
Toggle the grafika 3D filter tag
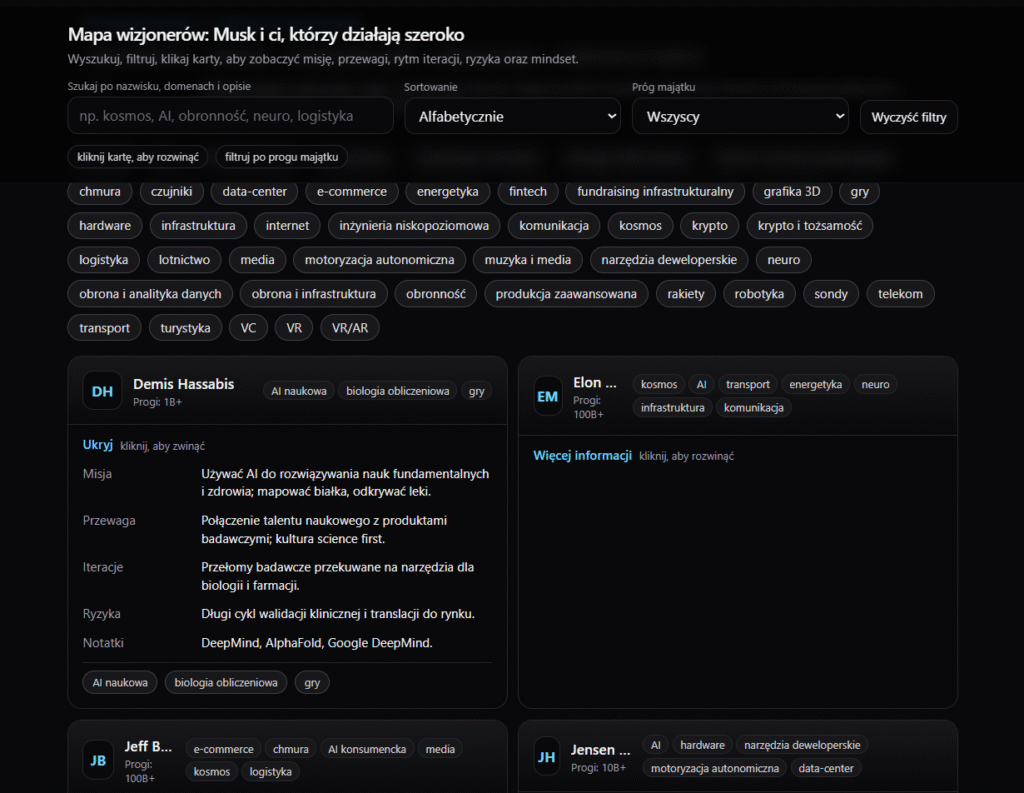tap(792, 191)
